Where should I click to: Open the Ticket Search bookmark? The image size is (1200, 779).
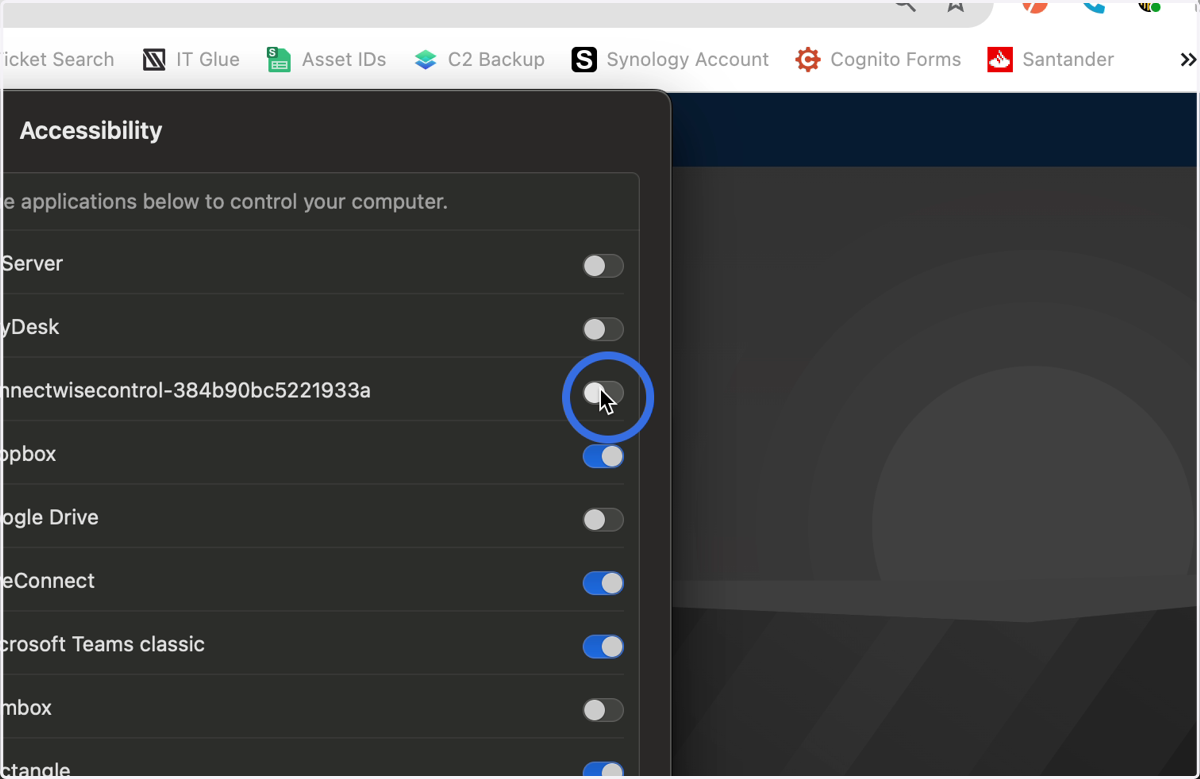point(57,60)
